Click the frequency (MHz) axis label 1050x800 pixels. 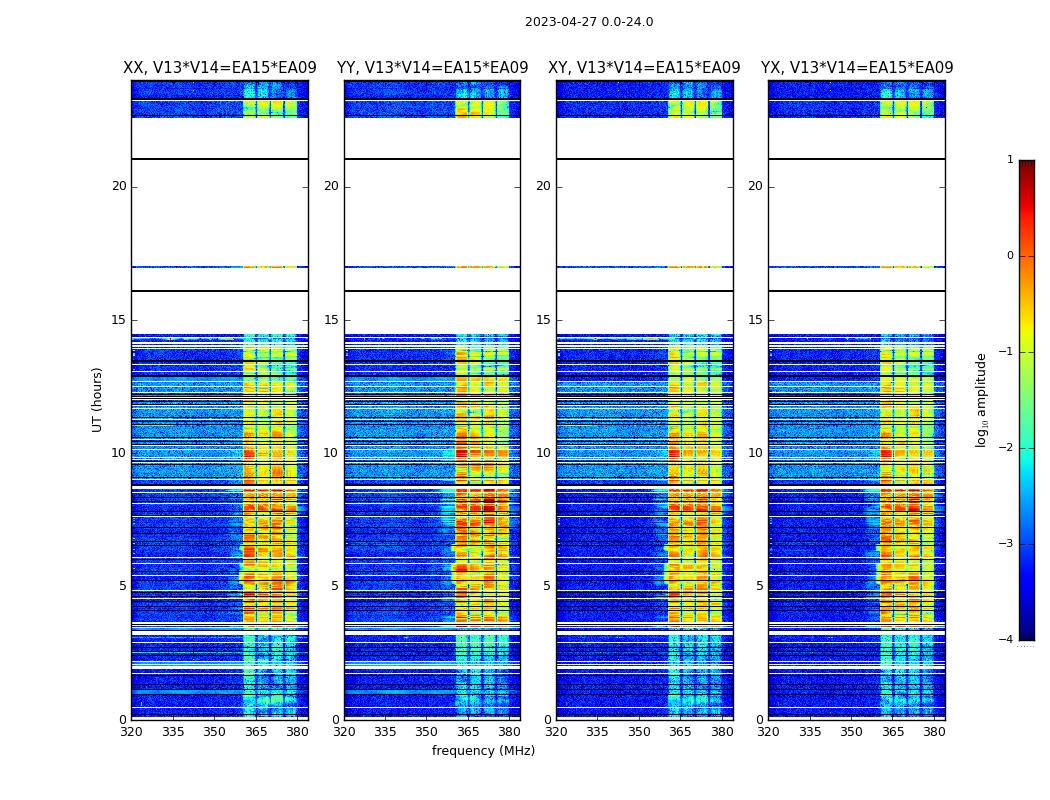(x=483, y=751)
